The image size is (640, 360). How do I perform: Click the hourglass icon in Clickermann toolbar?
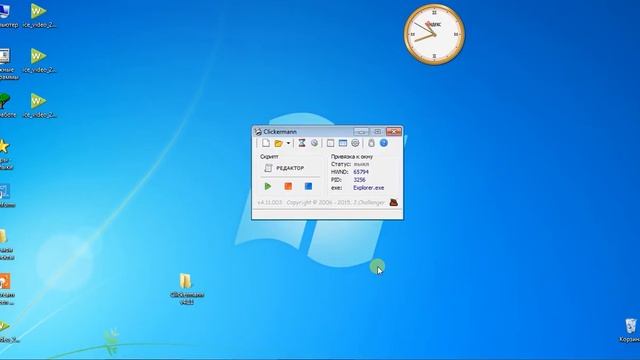302,143
